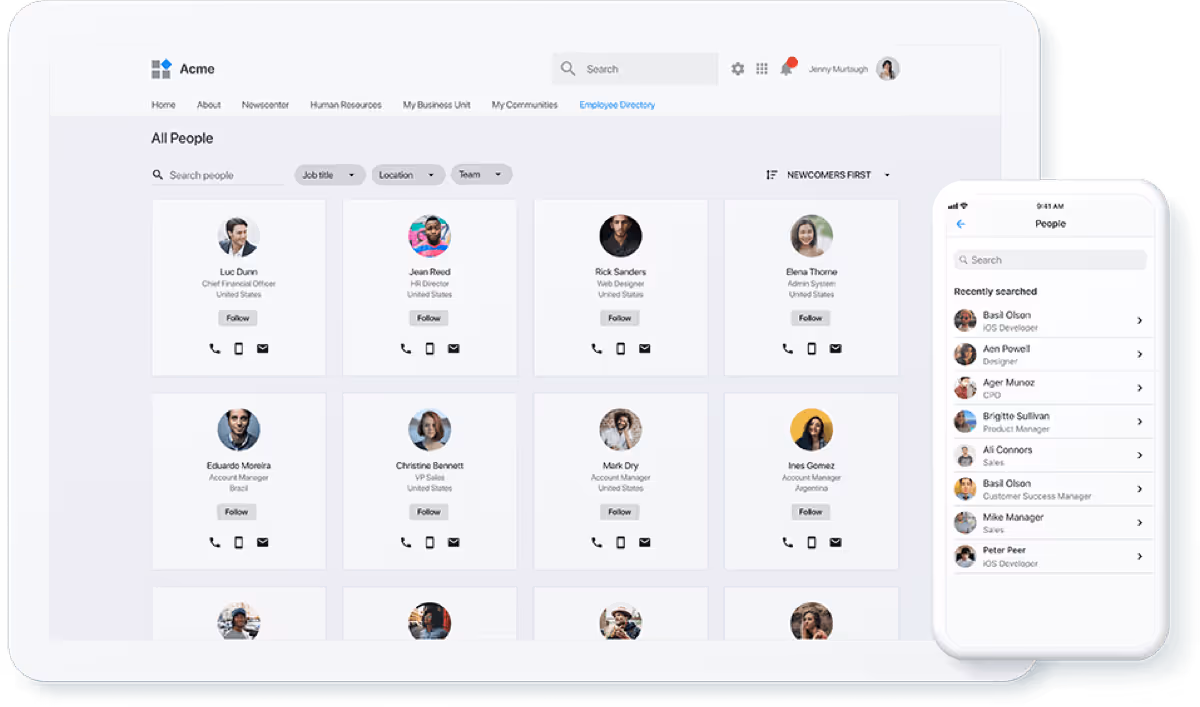Open My Communities nav item
Screen dimensions: 1200x707
[x=525, y=105]
